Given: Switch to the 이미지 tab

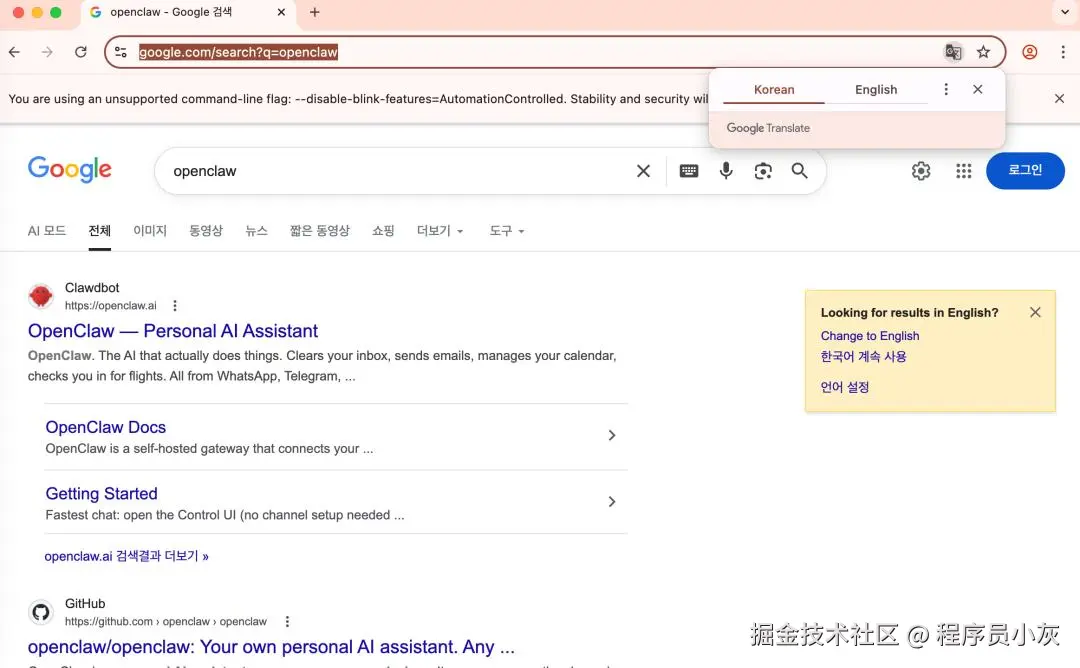Looking at the screenshot, I should point(150,231).
